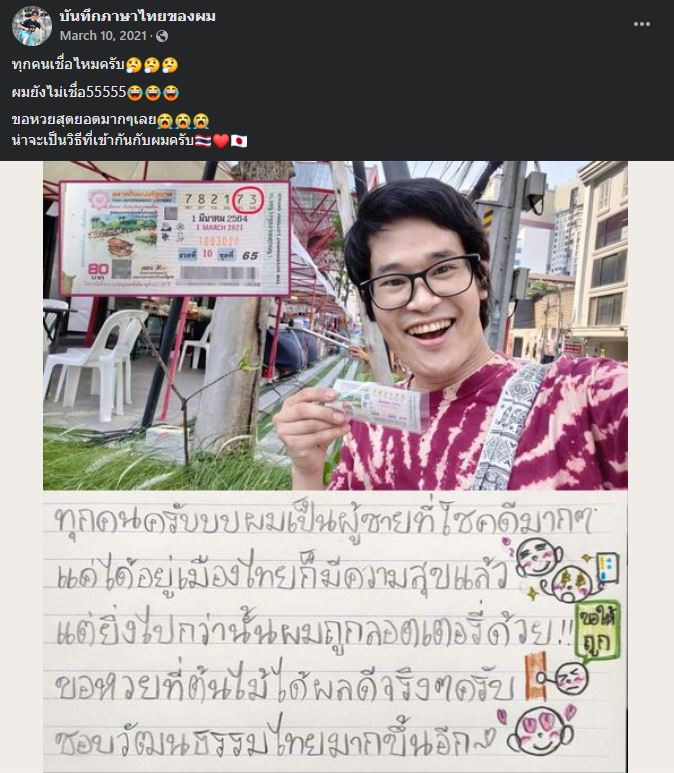Click the first laughing tears emoji
The height and width of the screenshot is (773, 674).
(135, 92)
